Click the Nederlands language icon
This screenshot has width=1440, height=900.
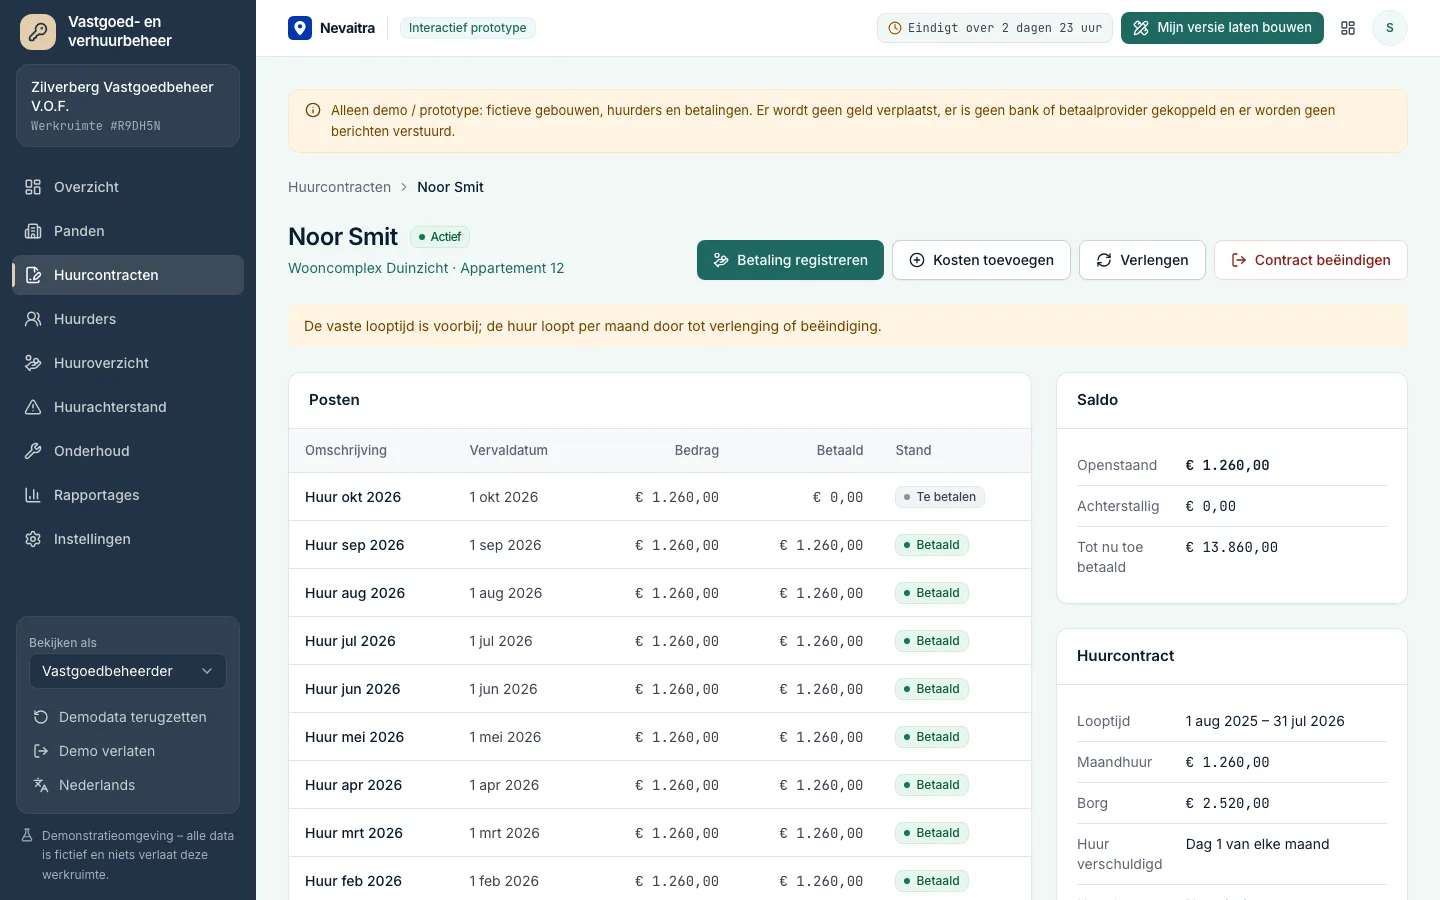coord(41,785)
